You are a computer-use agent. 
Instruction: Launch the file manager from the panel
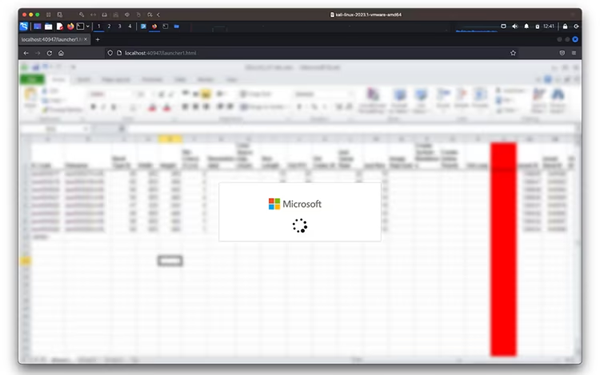pos(49,26)
